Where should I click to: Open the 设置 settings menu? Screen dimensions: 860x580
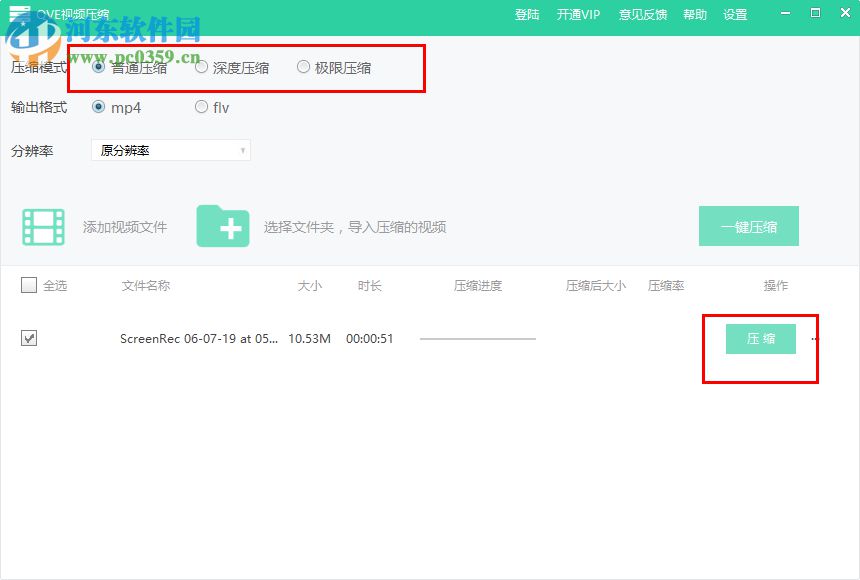tap(735, 15)
